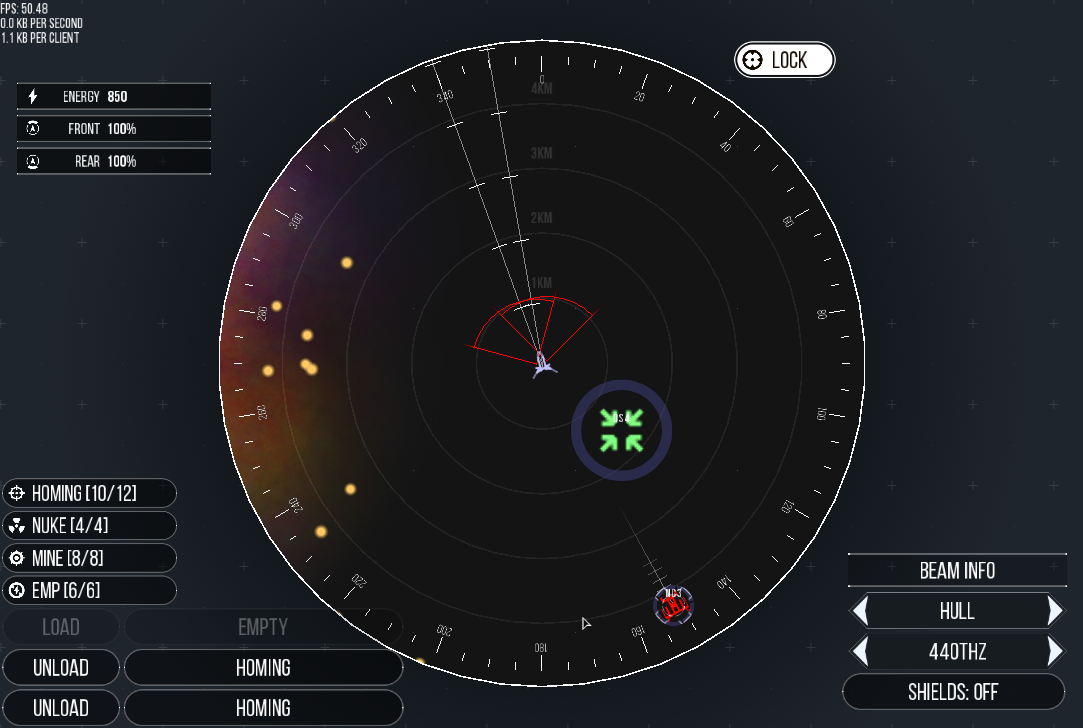Decrease beam frequency with left 440THz arrow

coord(860,652)
